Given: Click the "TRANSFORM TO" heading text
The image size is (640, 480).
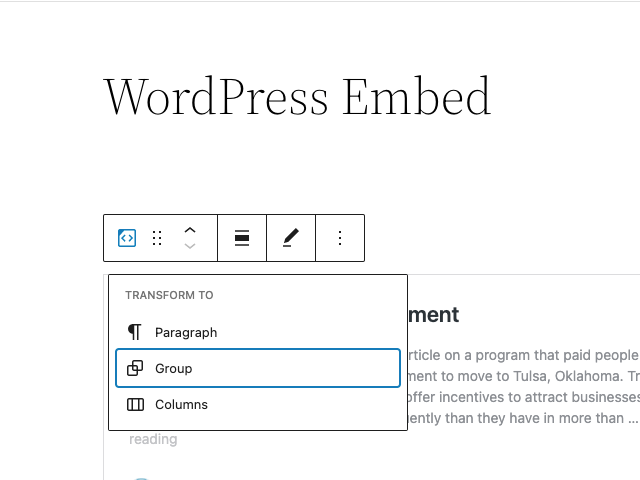Looking at the screenshot, I should pyautogui.click(x=169, y=295).
